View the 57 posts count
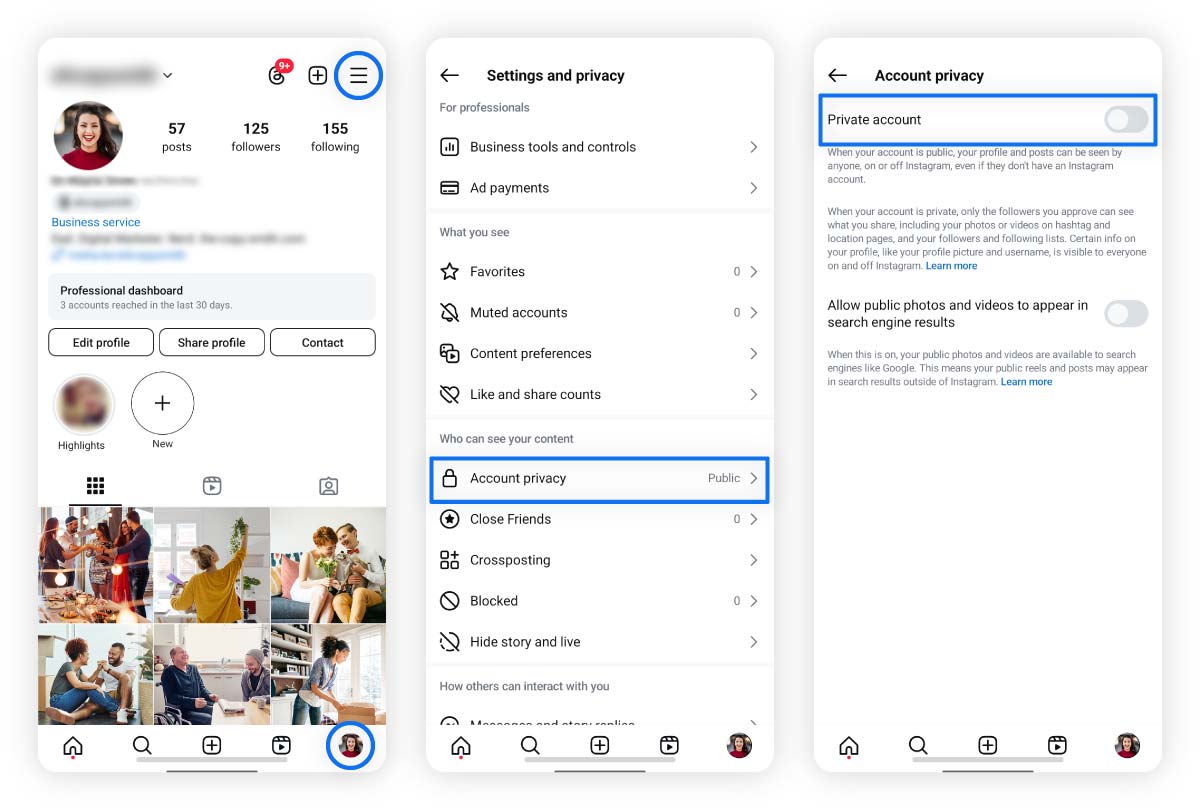 coord(176,137)
